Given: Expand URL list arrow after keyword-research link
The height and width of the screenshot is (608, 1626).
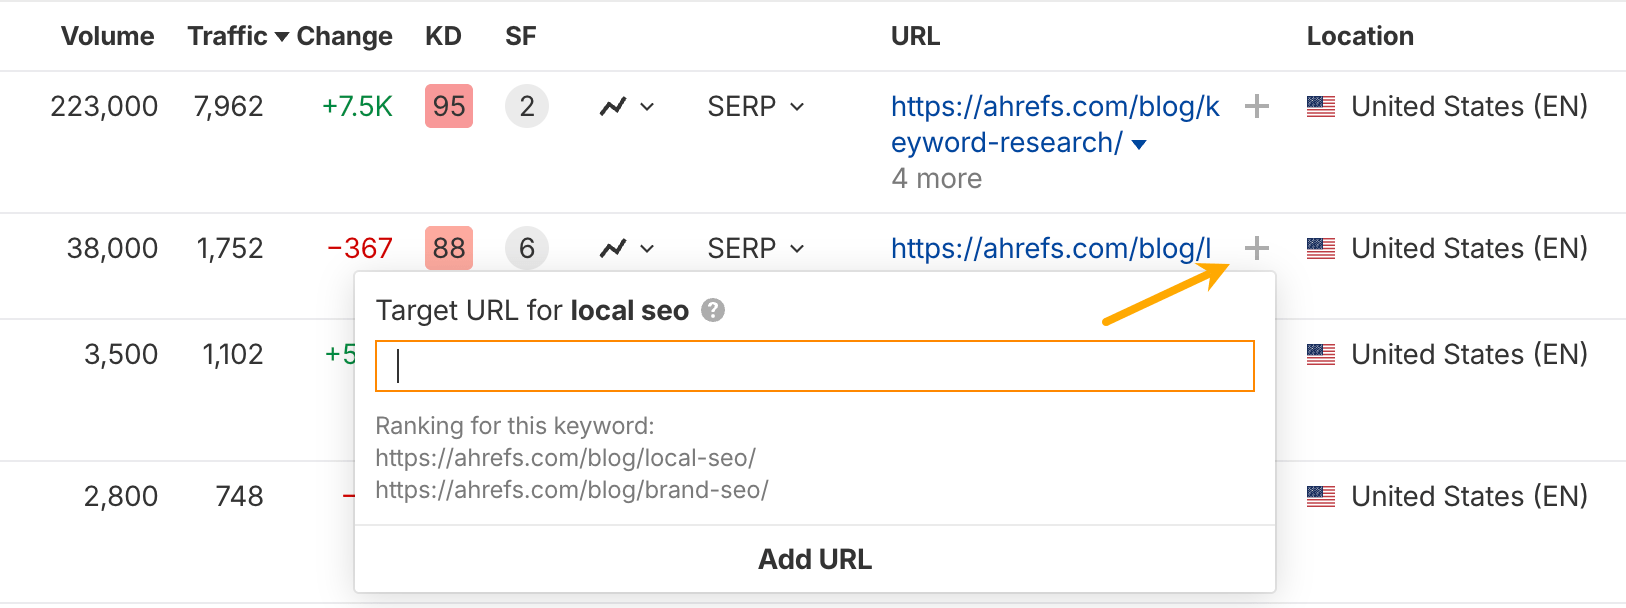Looking at the screenshot, I should tap(1139, 144).
